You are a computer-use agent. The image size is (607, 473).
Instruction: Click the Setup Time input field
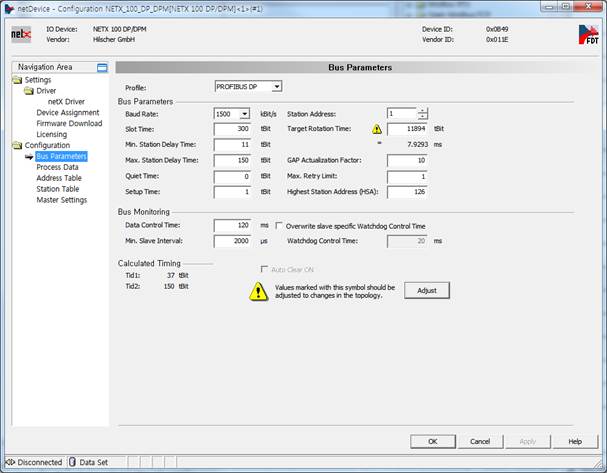tap(232, 192)
